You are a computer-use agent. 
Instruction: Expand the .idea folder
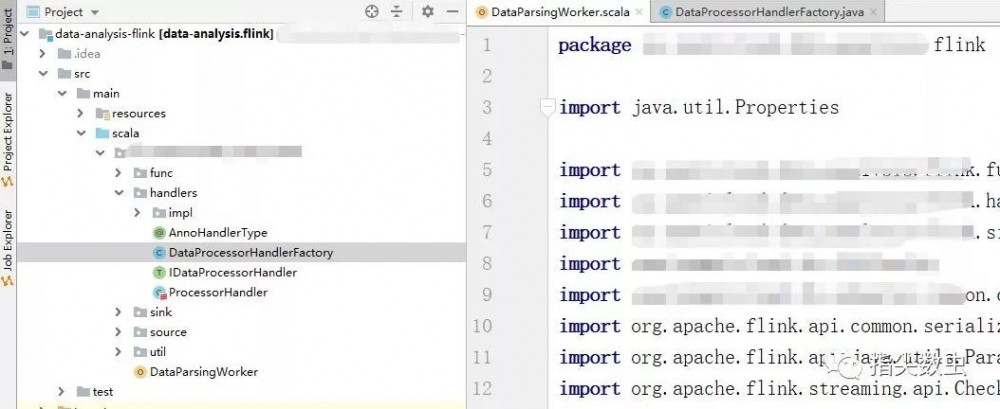tap(43, 54)
